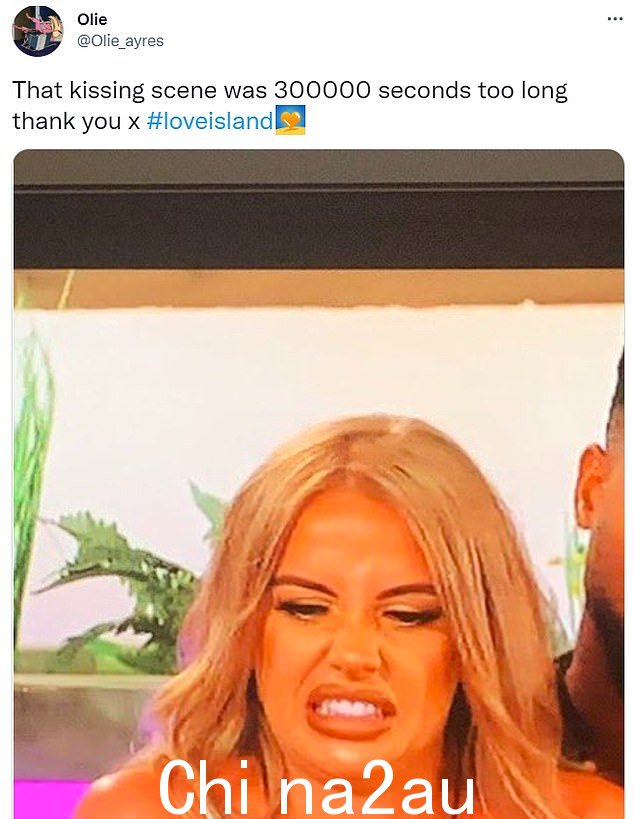Click the number 300000 in the tweet
Viewport: 634px width, 819px height.
tap(322, 90)
